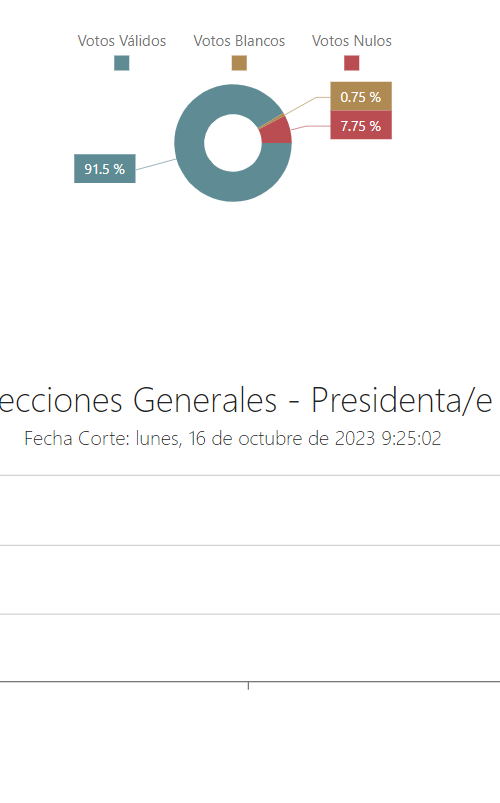Select the 7.75 % data label
Screen dimensions: 500x803
(x=361, y=125)
